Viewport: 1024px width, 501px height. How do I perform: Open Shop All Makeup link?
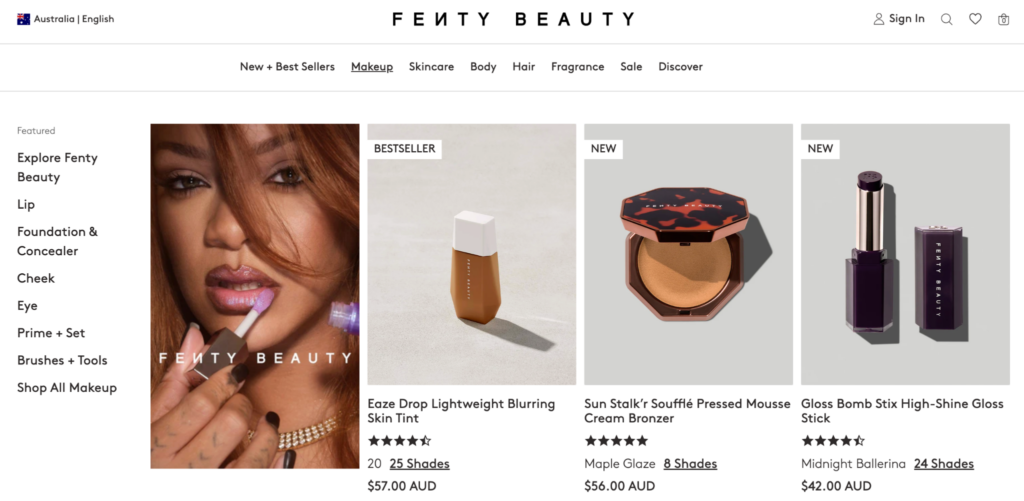point(67,387)
